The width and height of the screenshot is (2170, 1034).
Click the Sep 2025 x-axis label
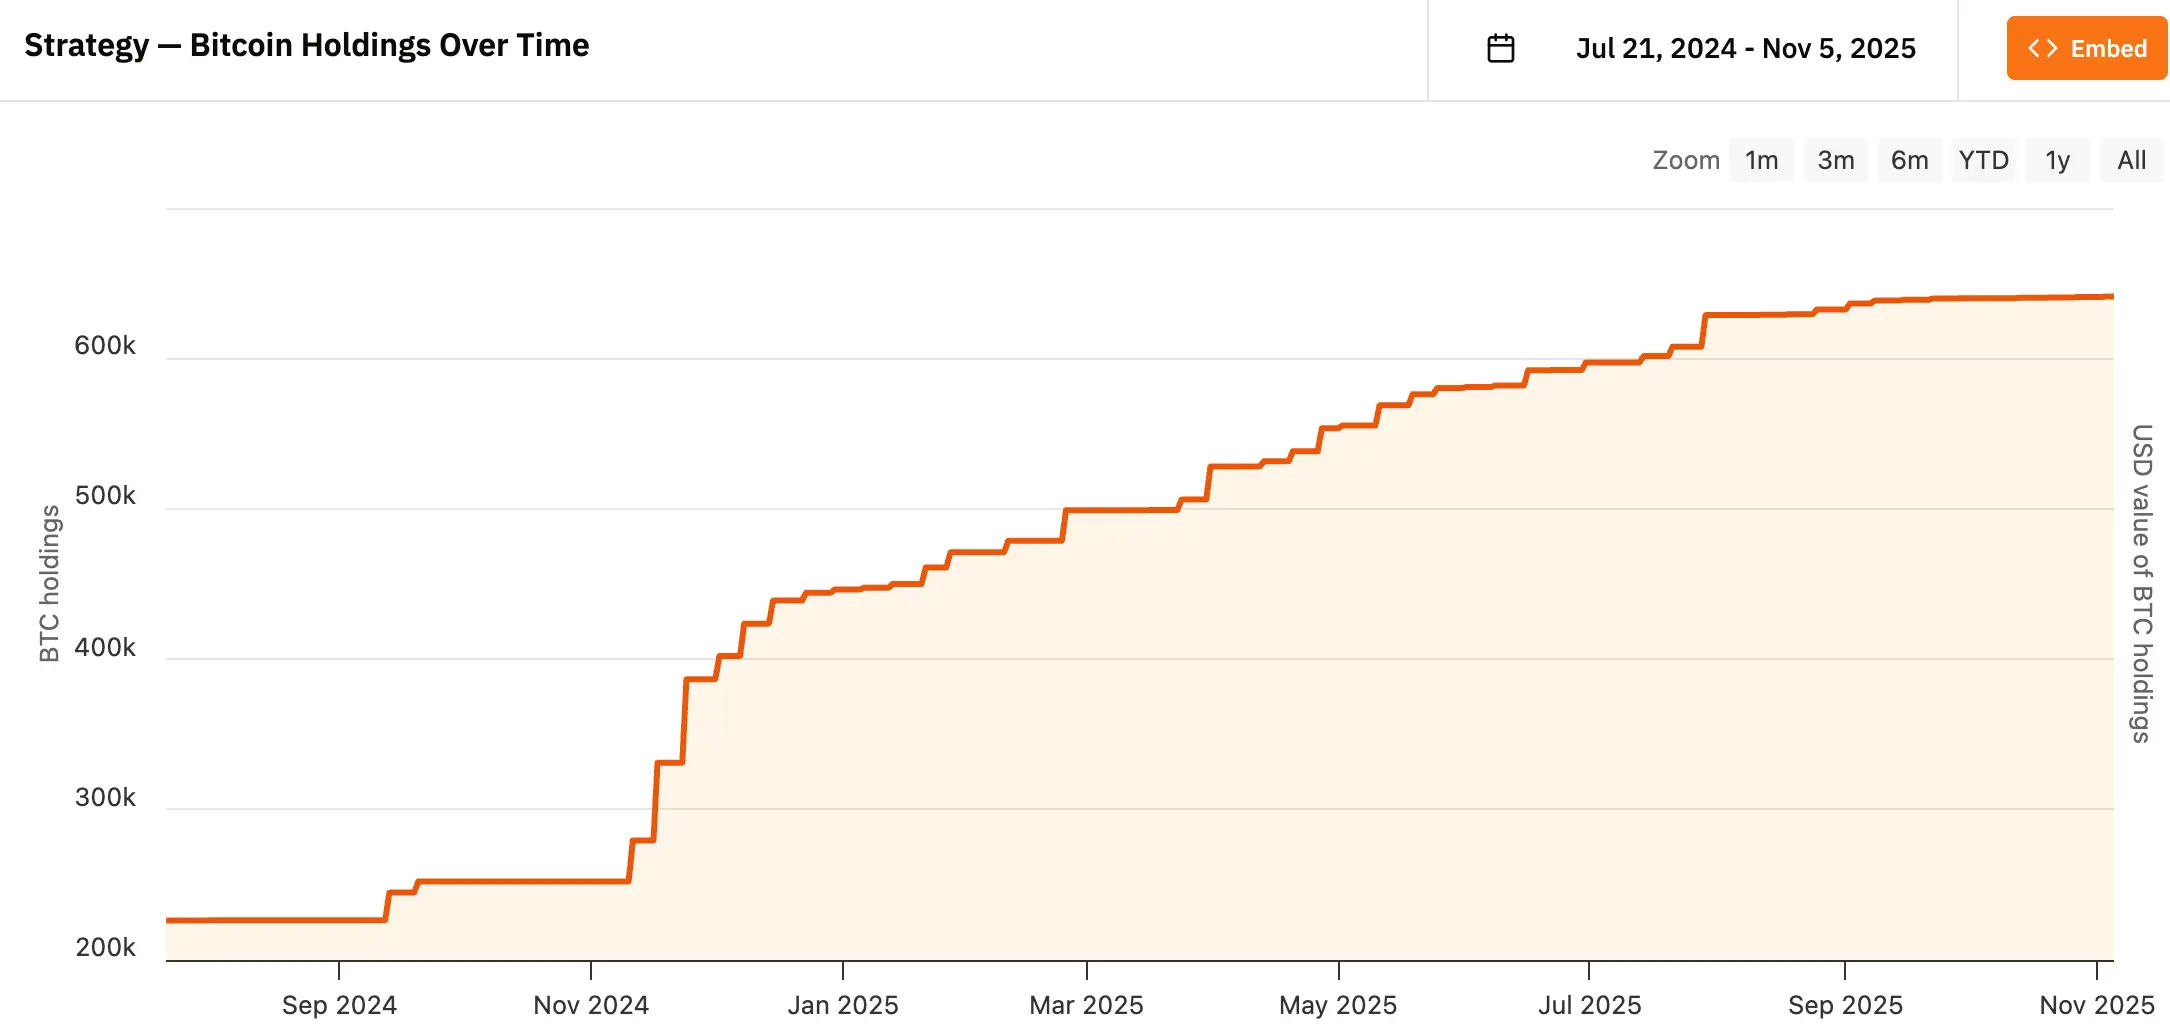coord(1845,1004)
